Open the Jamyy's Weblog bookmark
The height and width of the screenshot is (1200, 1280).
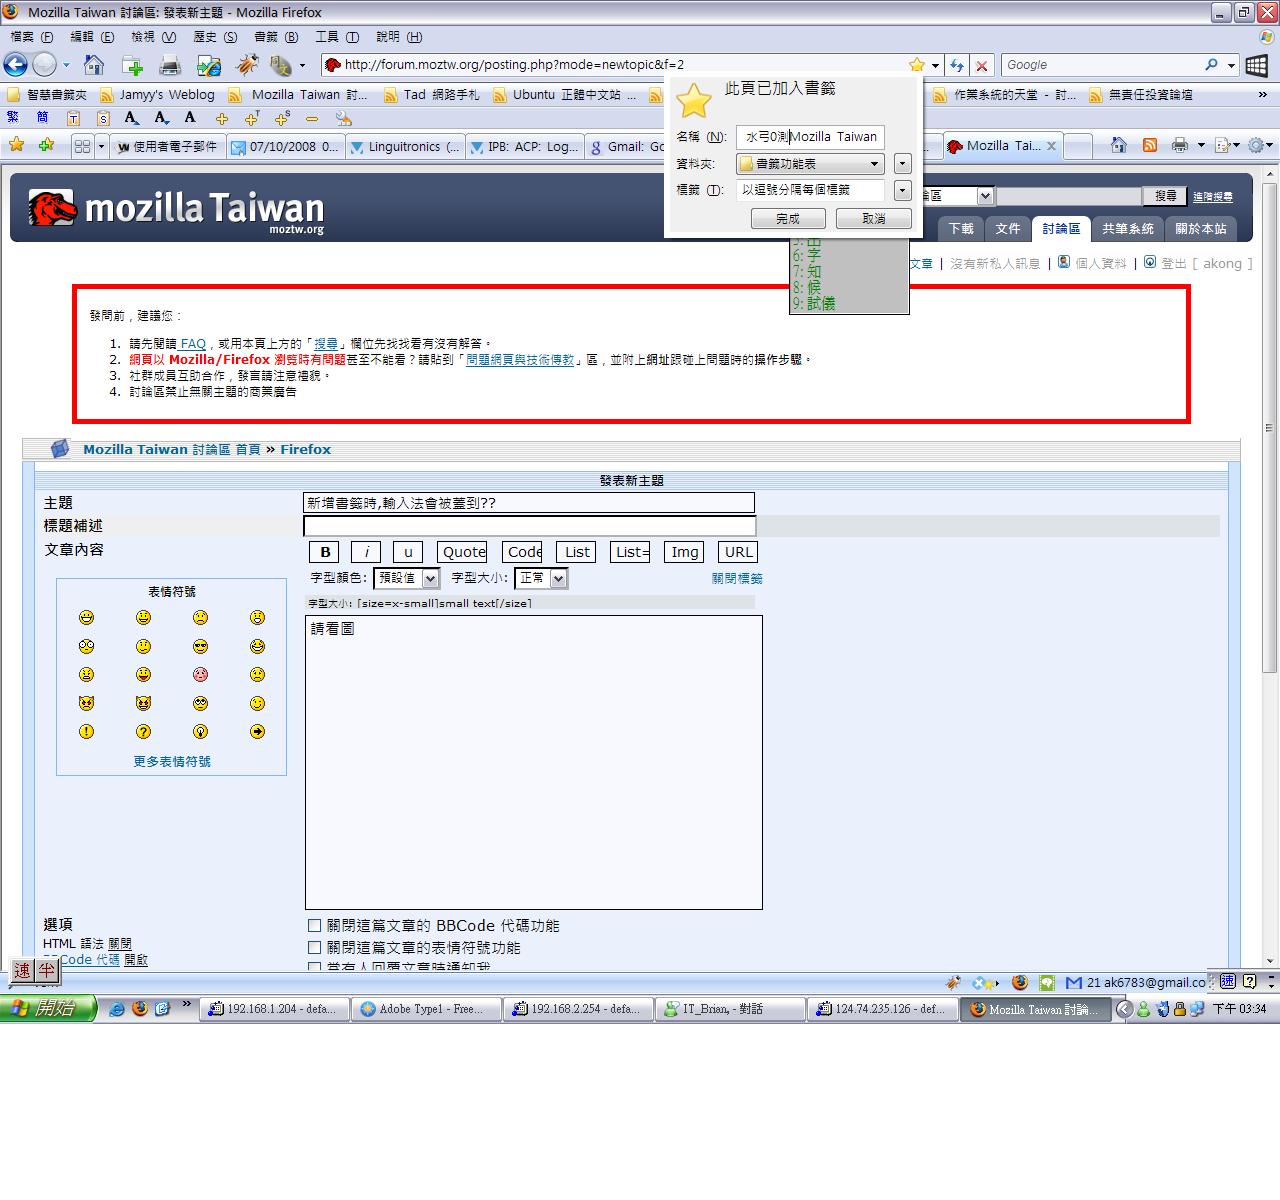pyautogui.click(x=158, y=95)
